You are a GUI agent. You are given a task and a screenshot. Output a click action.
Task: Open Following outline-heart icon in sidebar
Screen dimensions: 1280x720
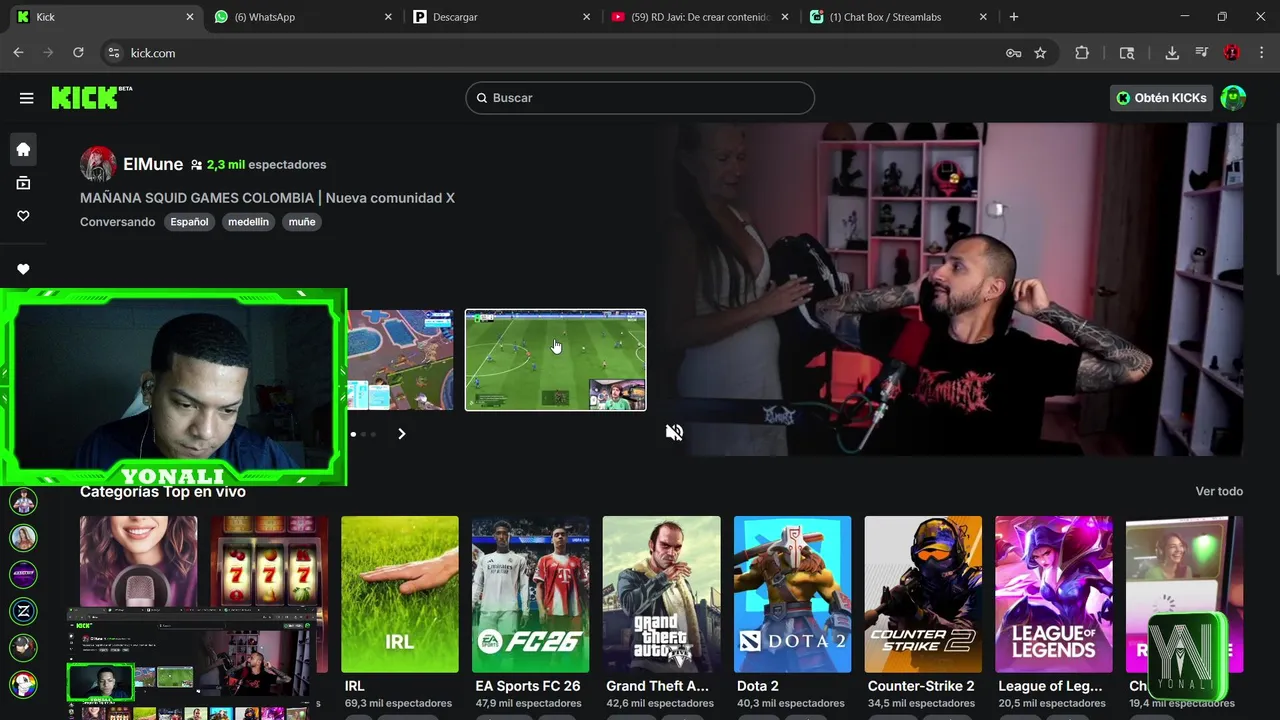coord(23,216)
